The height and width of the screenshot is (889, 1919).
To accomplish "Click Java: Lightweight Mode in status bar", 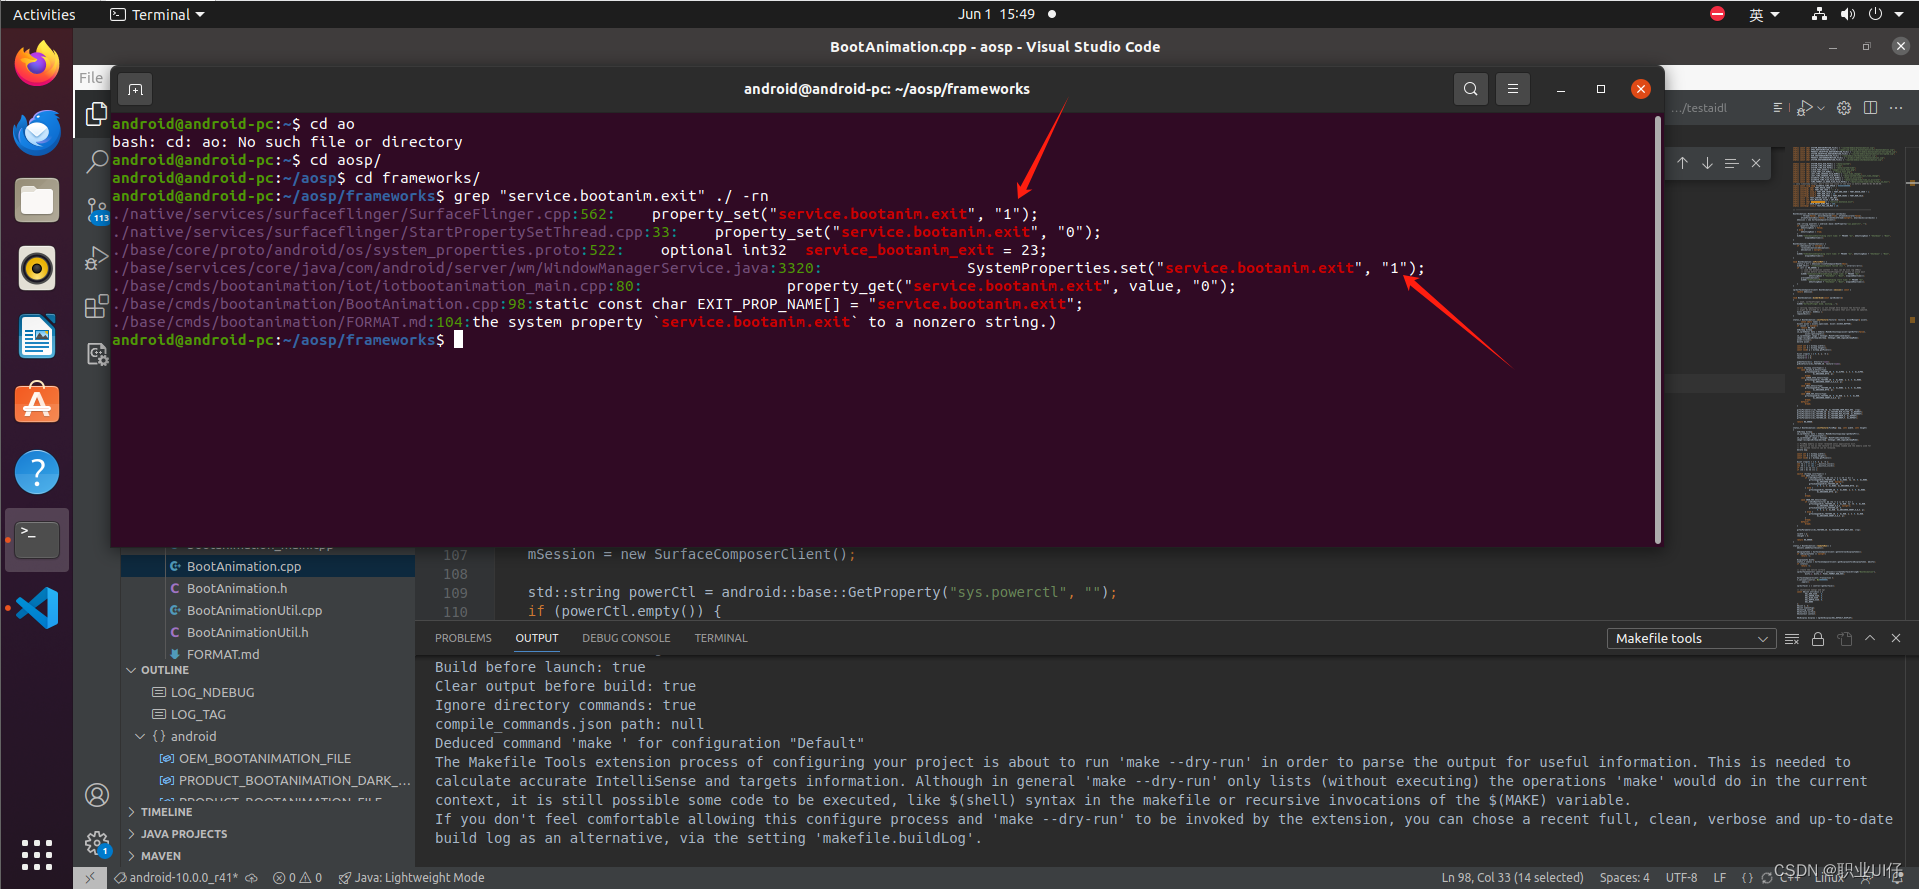I will coord(411,878).
